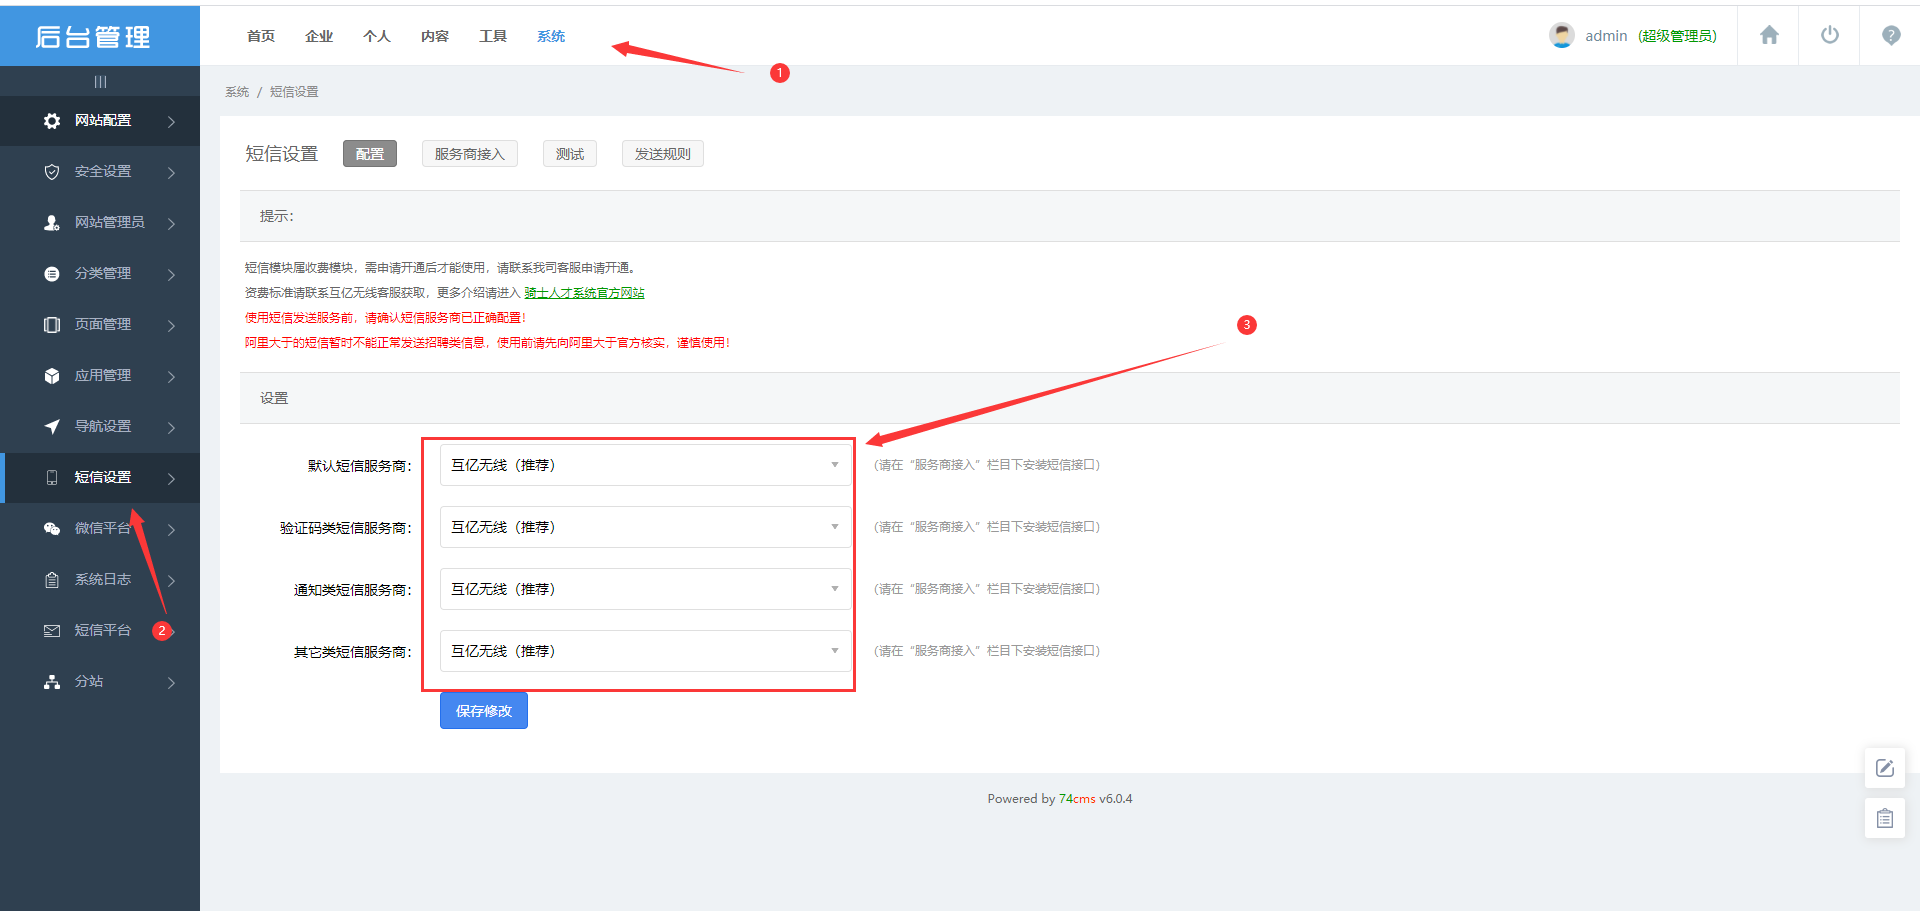Screen dimensions: 1920x911
Task: Click the clipboard floating icon
Action: 1884,819
